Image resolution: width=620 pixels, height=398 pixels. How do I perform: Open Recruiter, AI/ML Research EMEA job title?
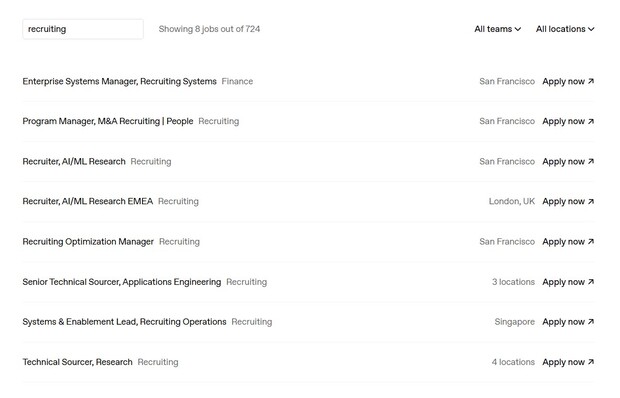[x=88, y=202]
